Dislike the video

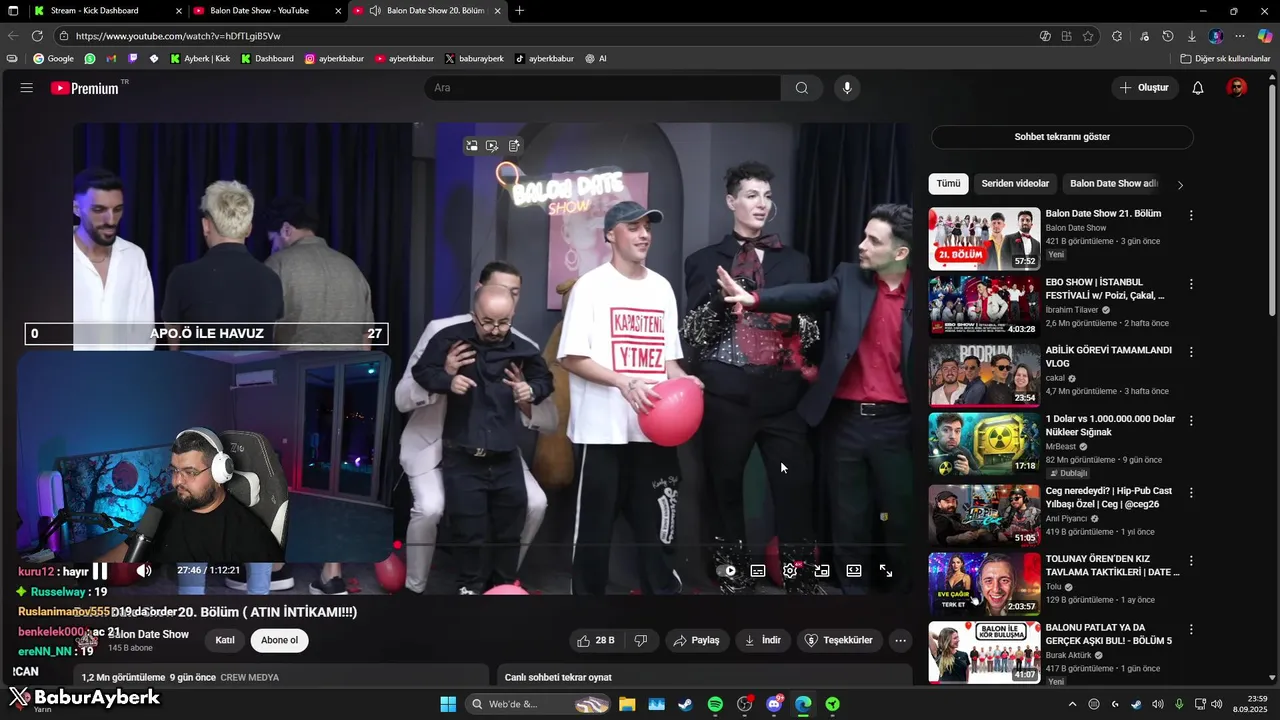(641, 640)
